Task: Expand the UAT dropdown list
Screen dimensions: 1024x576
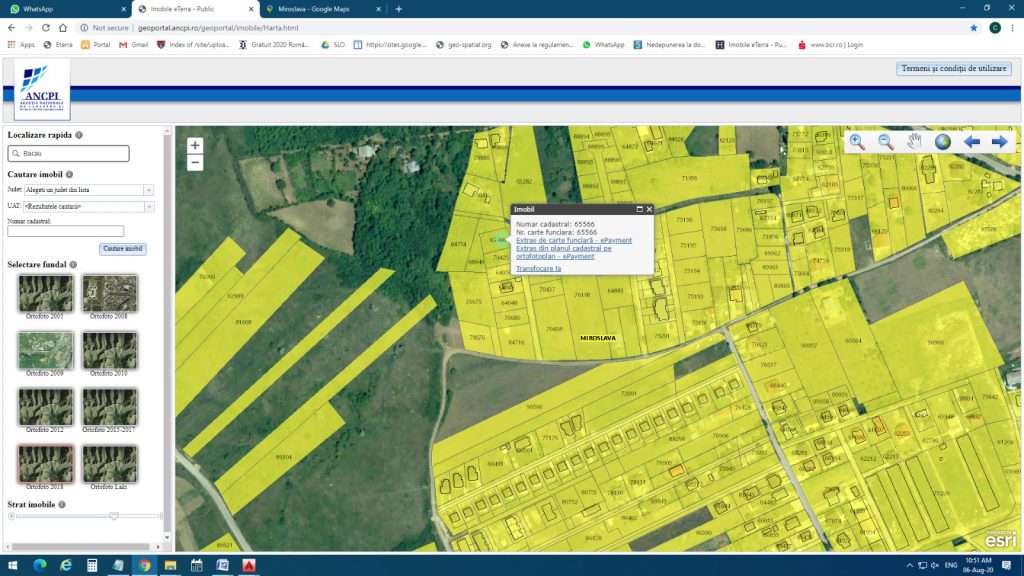Action: point(149,206)
